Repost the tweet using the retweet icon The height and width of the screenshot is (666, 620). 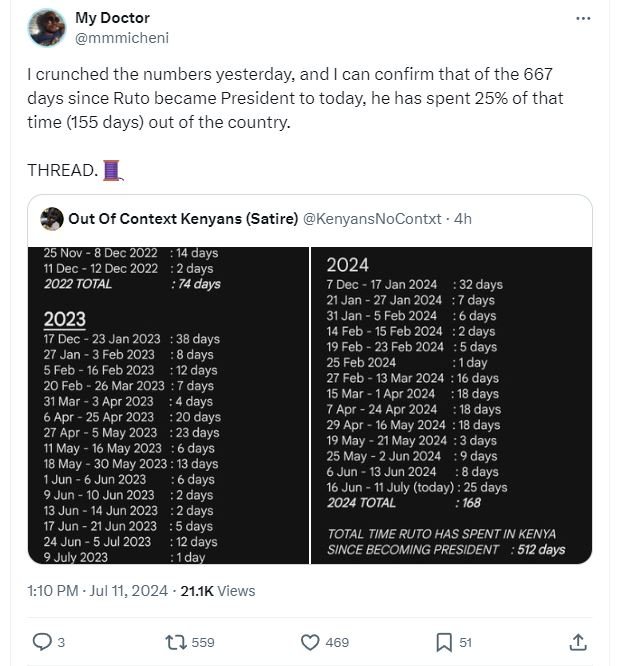[x=175, y=642]
